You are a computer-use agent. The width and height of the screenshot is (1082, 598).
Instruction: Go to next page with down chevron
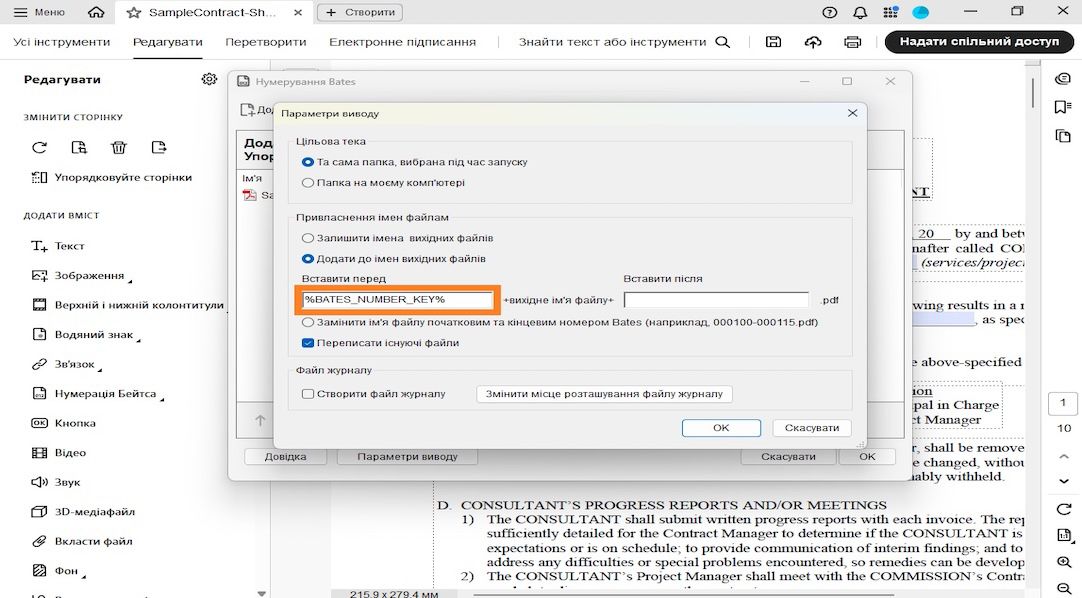tap(1063, 481)
